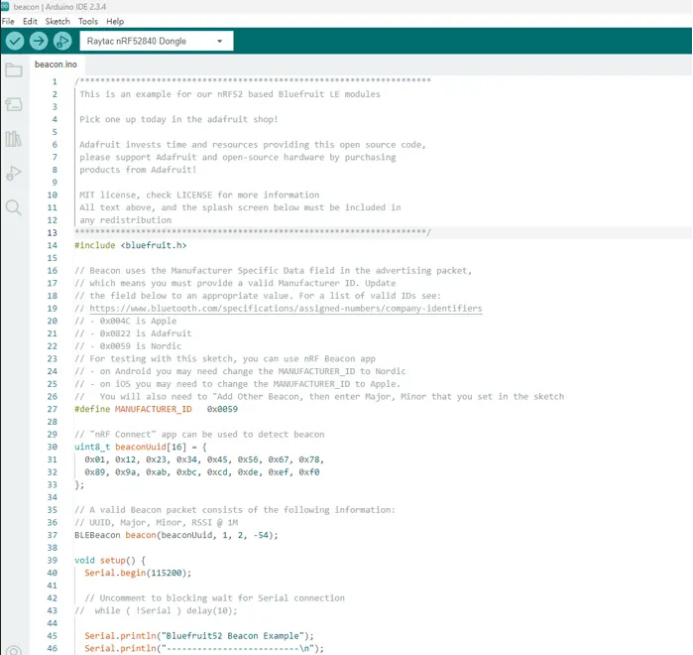
Task: Click the UUID bytes row starting 0x89
Action: [x=202, y=472]
